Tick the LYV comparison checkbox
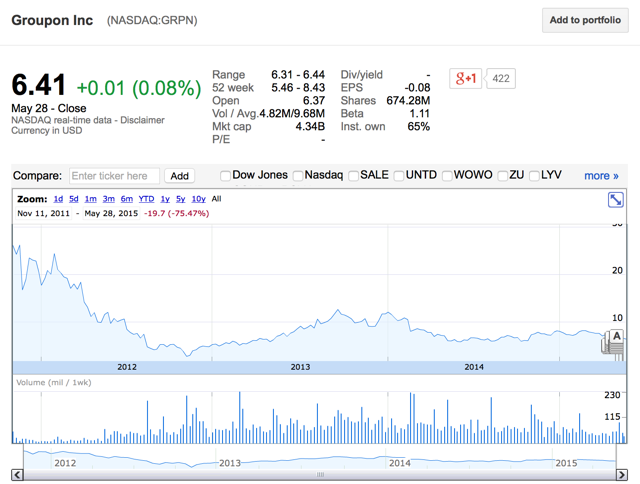Viewport: 640px width, 484px height. 534,176
